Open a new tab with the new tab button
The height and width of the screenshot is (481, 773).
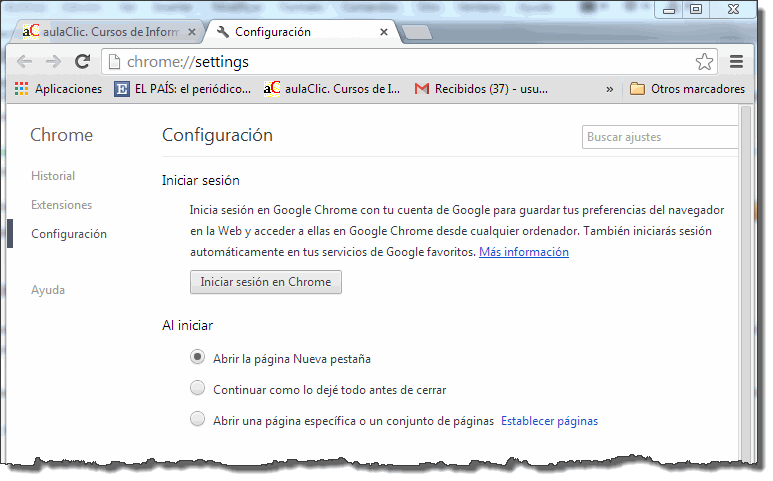[417, 33]
